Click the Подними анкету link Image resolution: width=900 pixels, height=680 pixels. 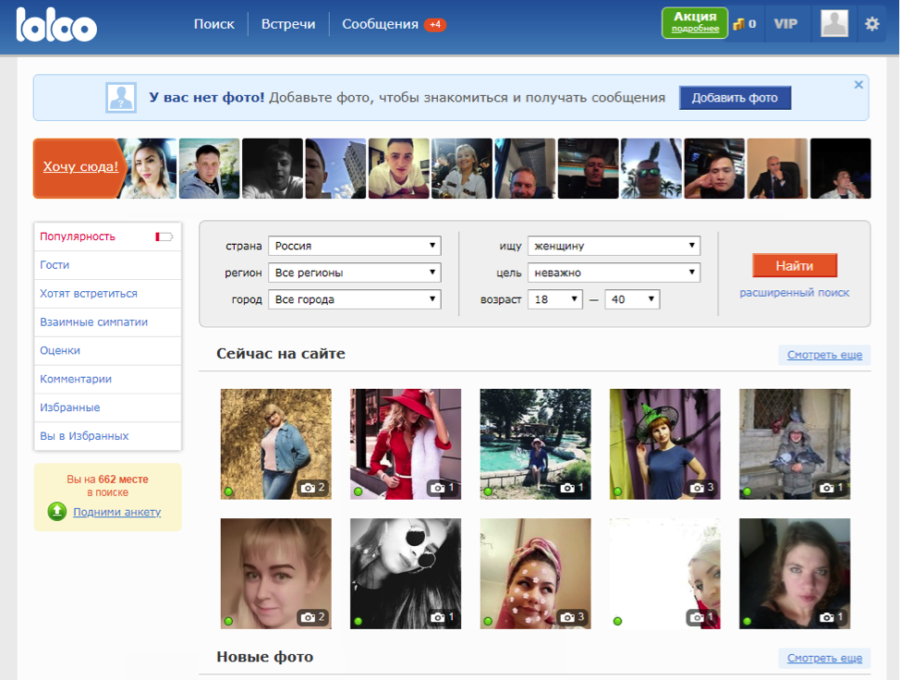[x=117, y=512]
